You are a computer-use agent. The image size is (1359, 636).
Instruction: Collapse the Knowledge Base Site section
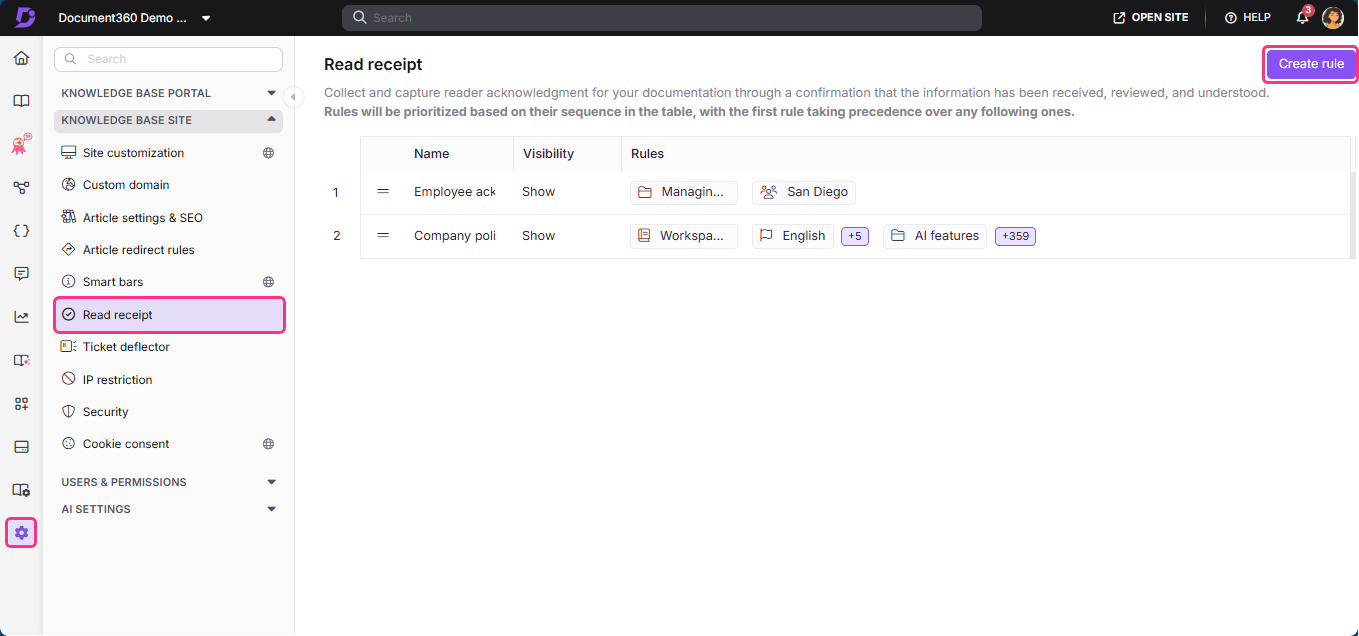(270, 120)
